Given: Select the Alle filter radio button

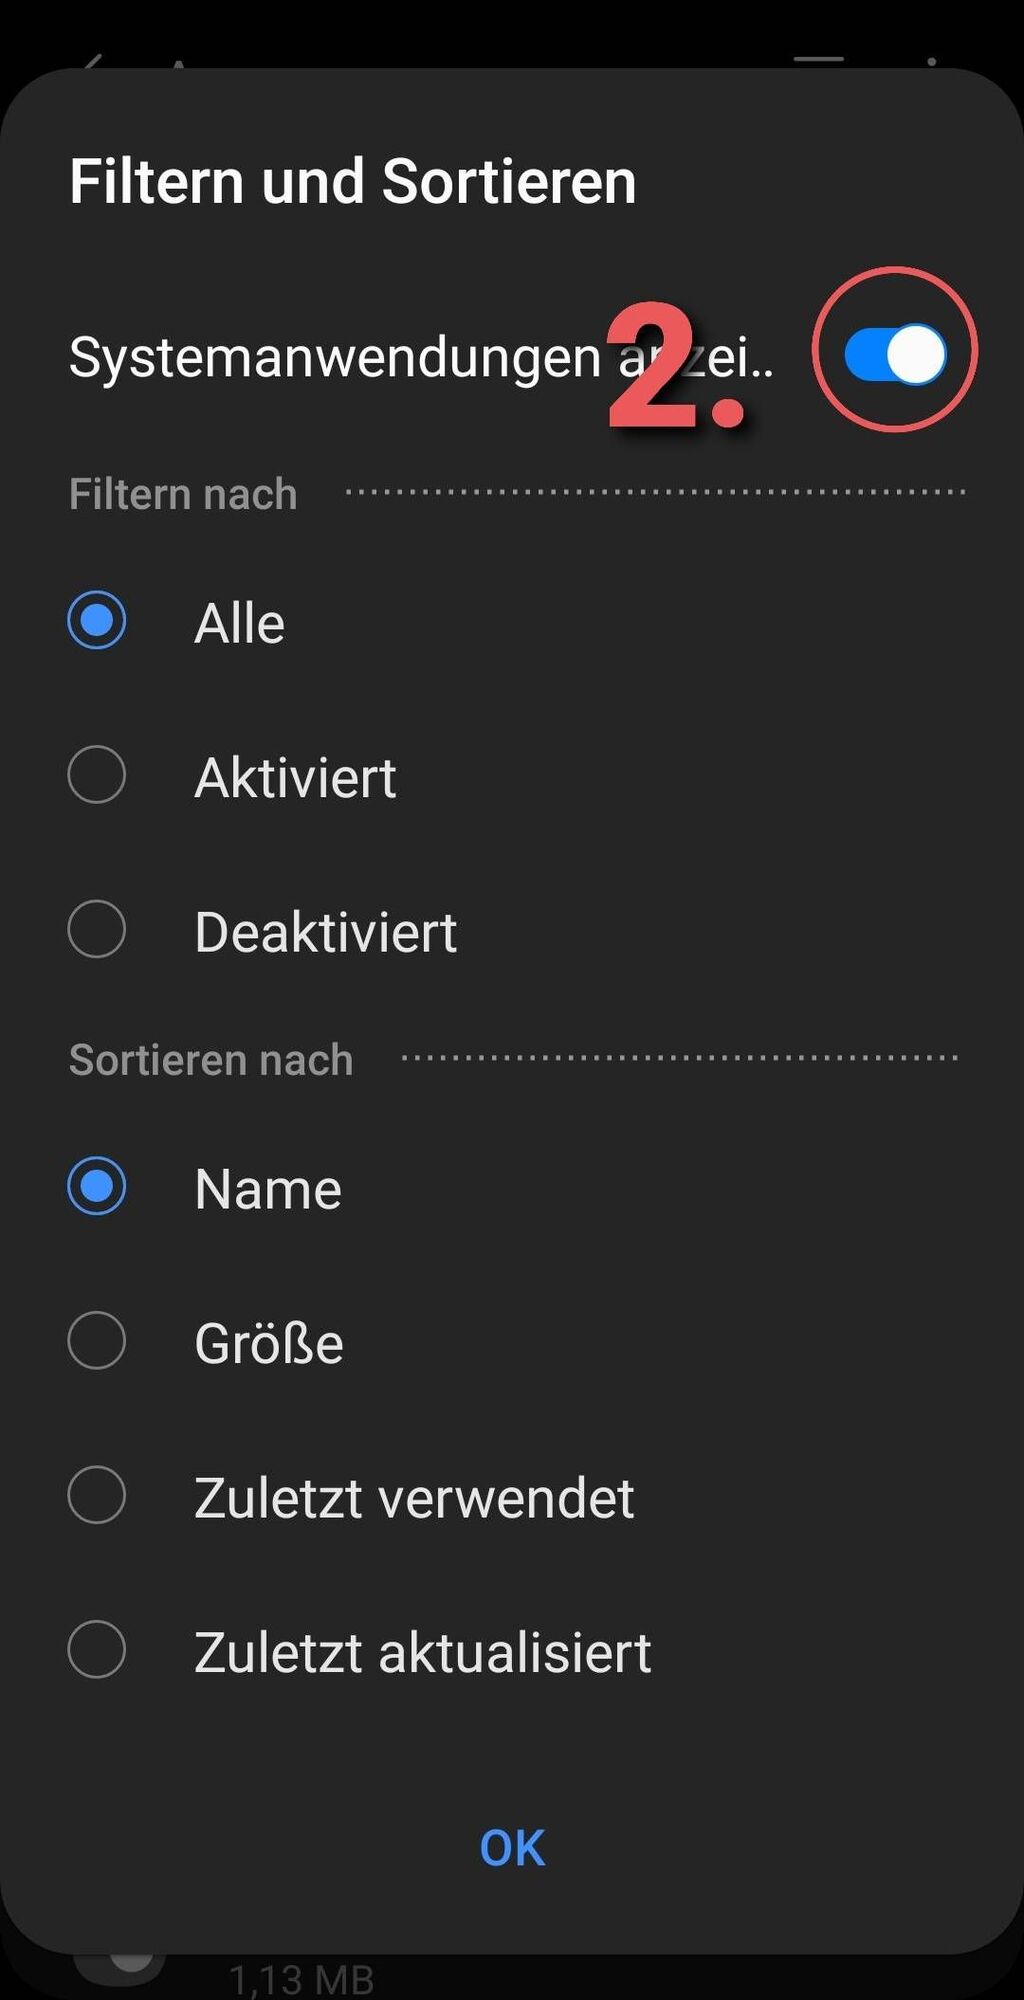Looking at the screenshot, I should 97,621.
